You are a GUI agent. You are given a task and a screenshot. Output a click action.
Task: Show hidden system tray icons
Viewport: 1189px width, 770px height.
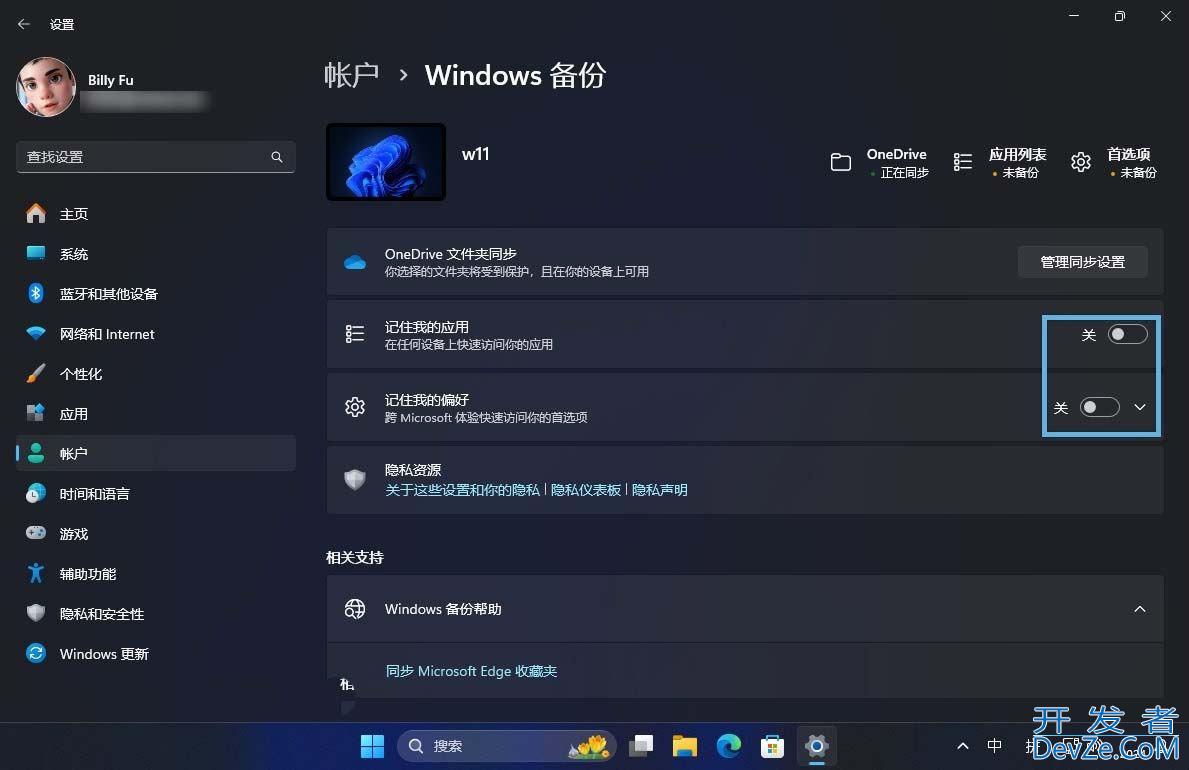click(x=963, y=746)
